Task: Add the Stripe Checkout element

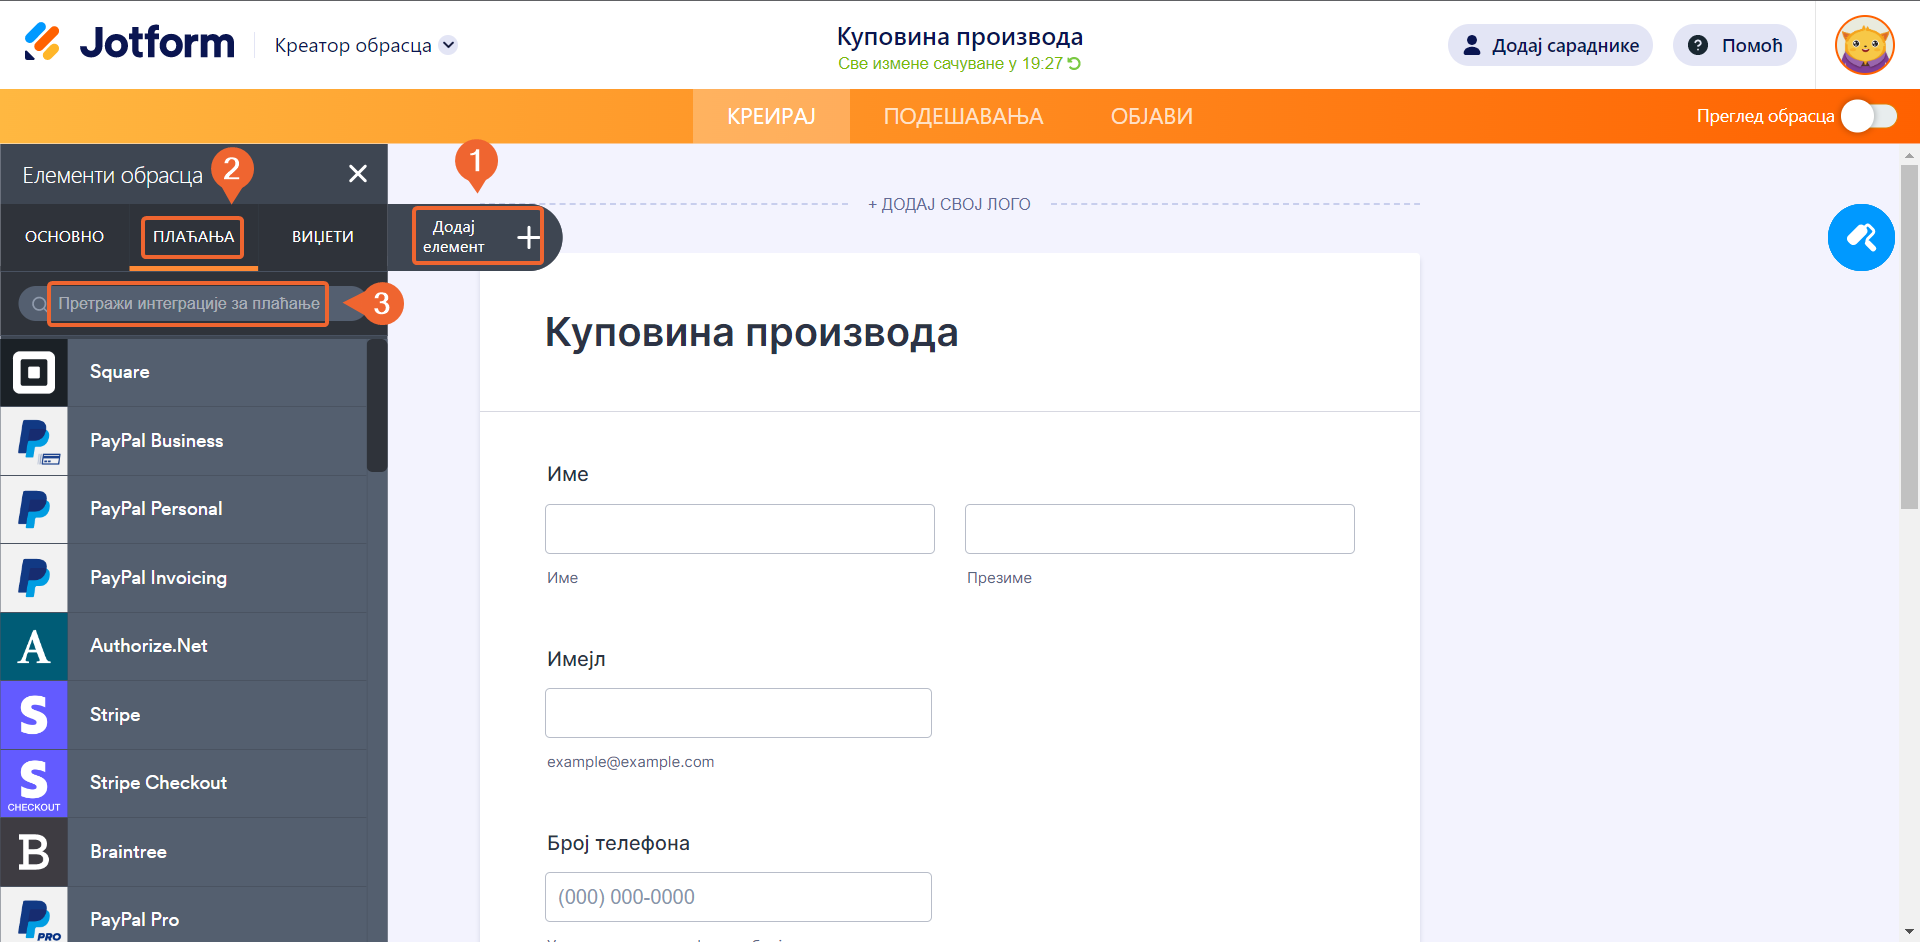Action: [x=184, y=783]
